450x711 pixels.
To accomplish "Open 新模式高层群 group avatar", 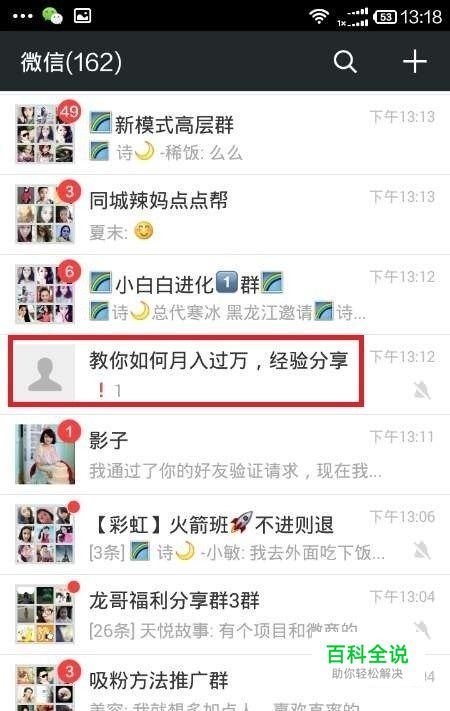I will (45, 134).
